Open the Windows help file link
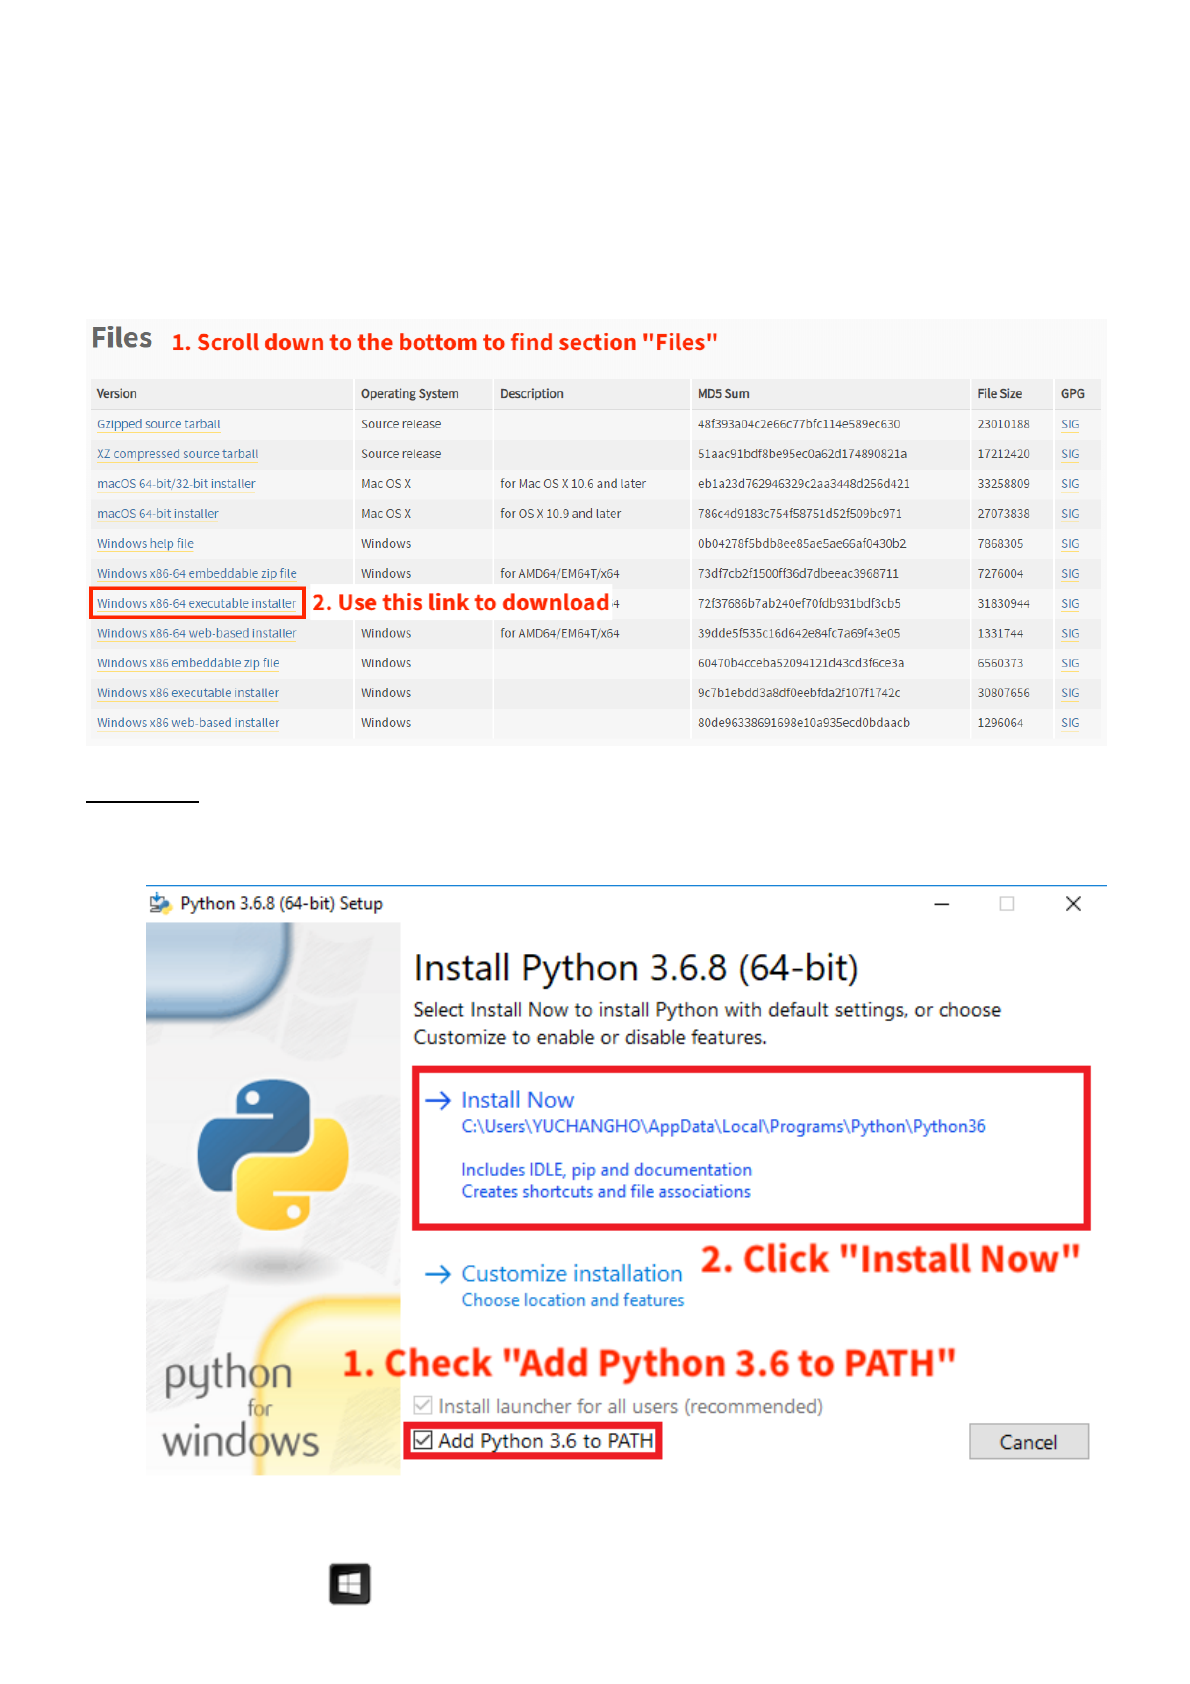 click(x=145, y=544)
